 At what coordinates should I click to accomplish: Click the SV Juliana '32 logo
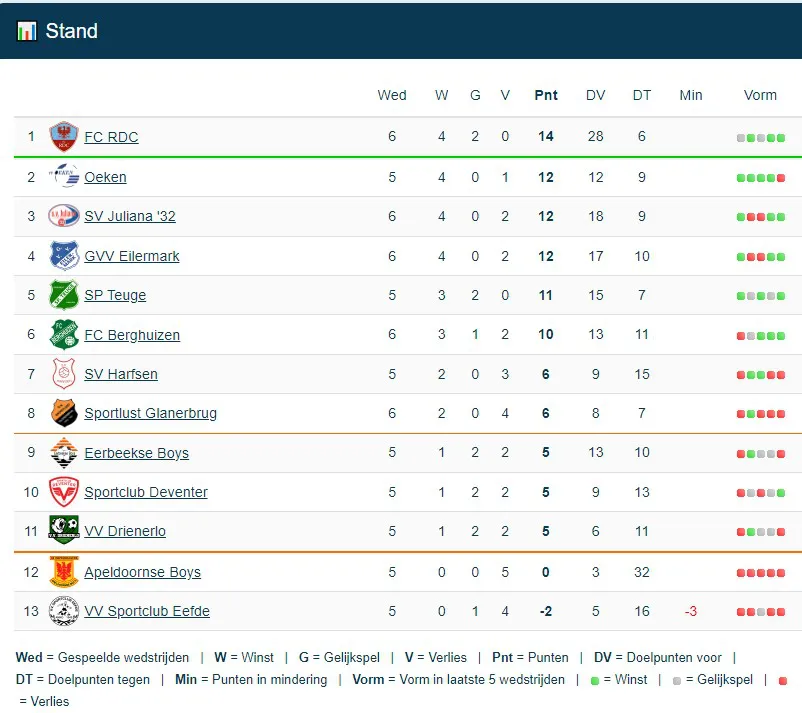(64, 216)
